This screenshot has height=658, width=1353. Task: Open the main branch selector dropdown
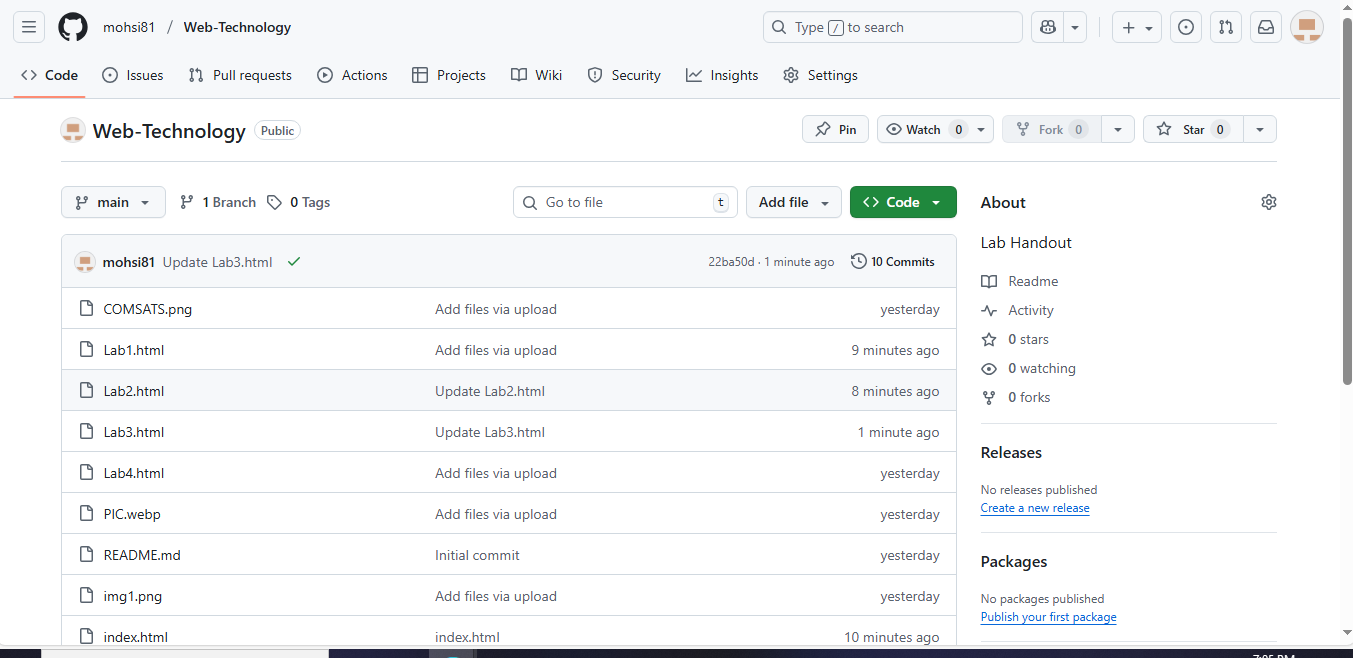112,202
